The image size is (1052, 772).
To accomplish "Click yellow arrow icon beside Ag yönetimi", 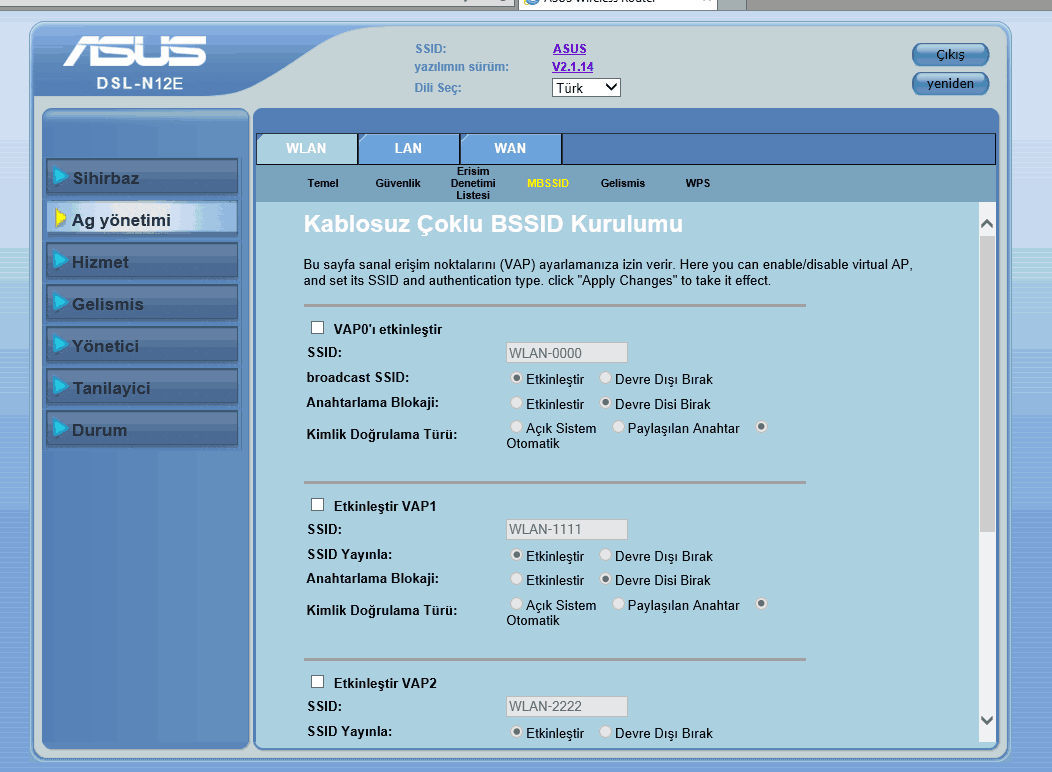I will [61, 219].
